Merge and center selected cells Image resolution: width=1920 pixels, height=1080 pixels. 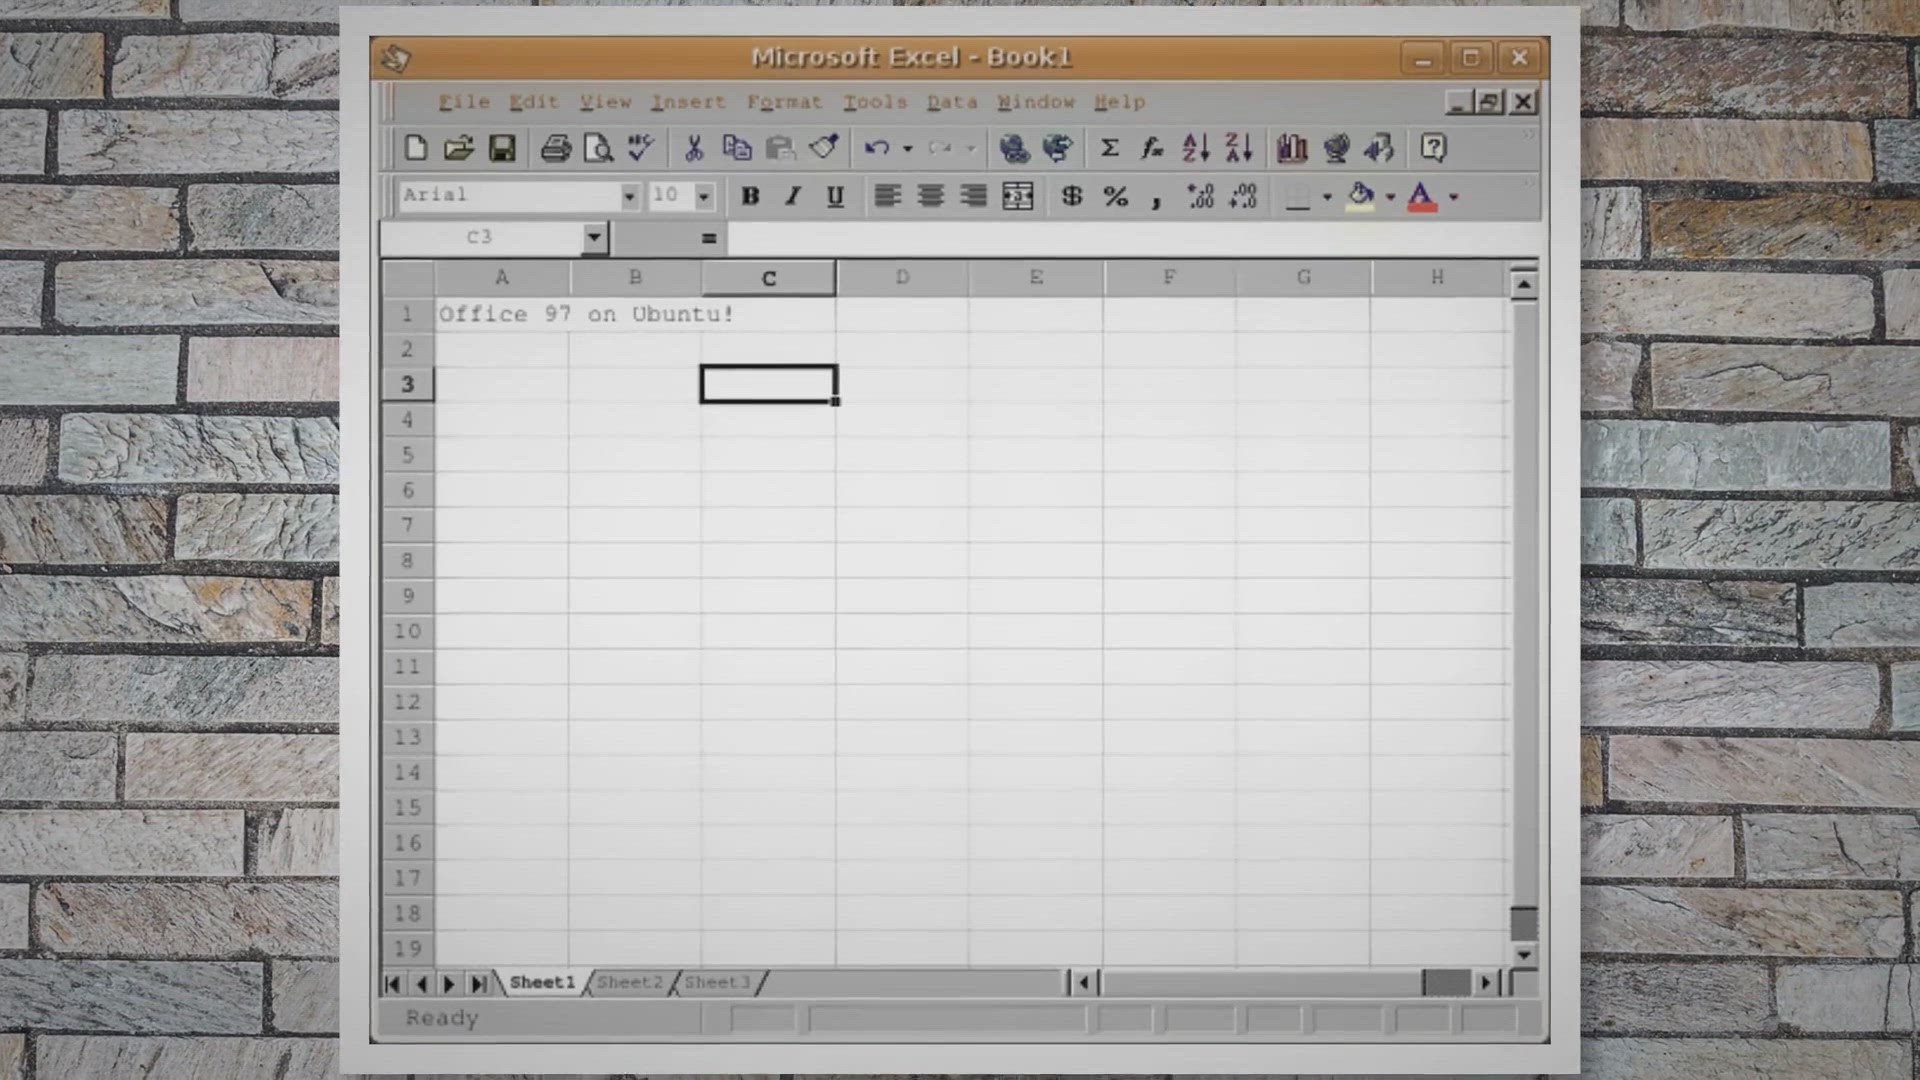click(x=1018, y=196)
